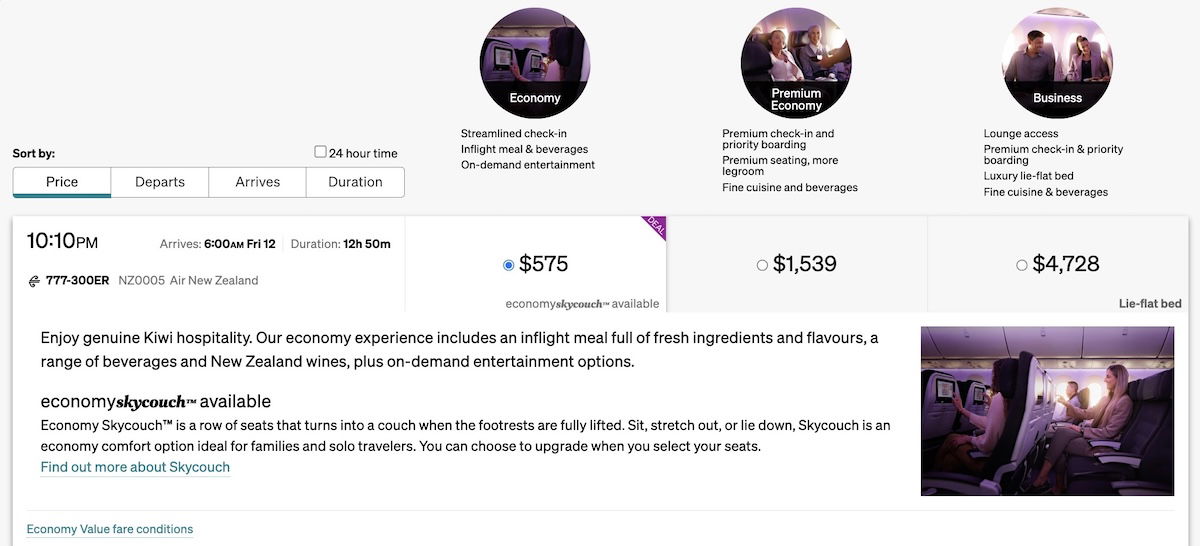Image resolution: width=1200 pixels, height=546 pixels.
Task: Click the Economy cabin circle image
Action: [x=534, y=62]
